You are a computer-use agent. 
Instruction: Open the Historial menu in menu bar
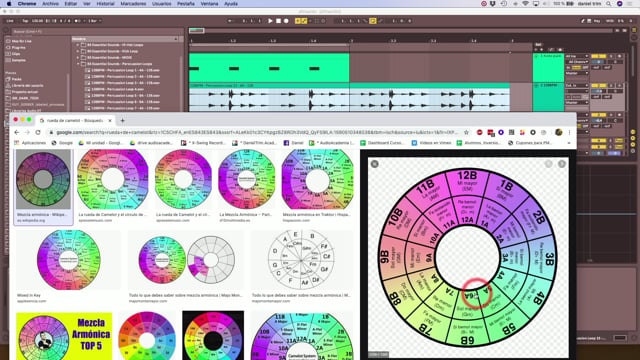pyautogui.click(x=105, y=4)
